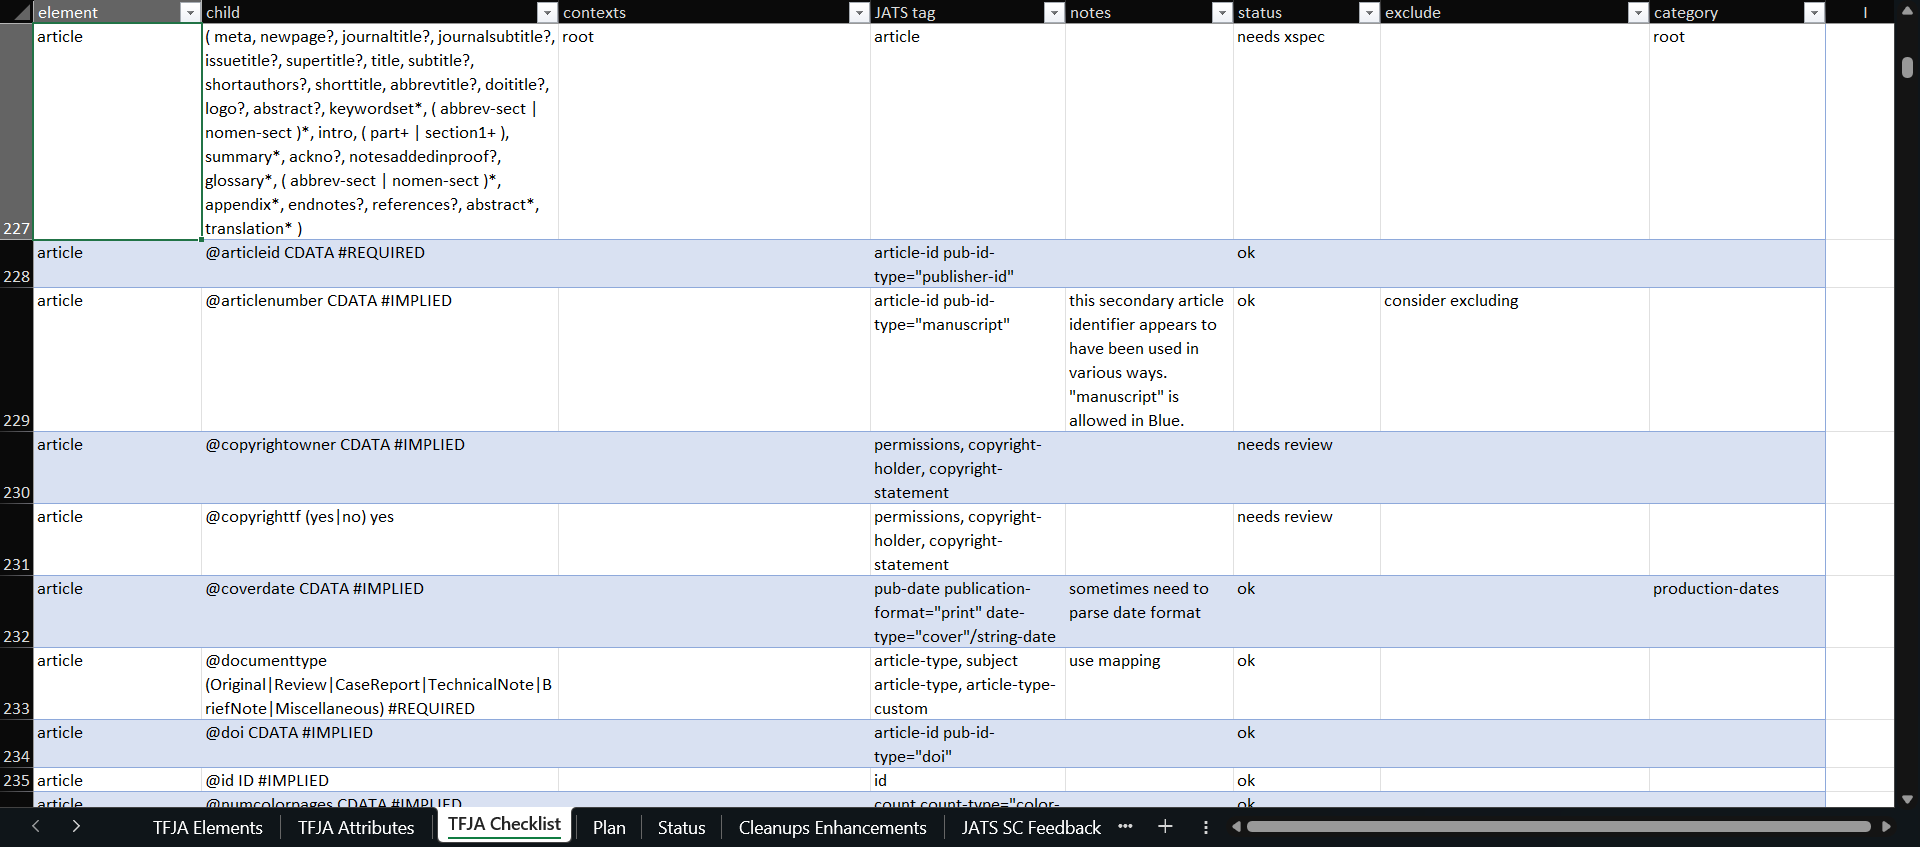Switch to the TFJA Elements sheet tab
Image resolution: width=1920 pixels, height=847 pixels.
208,828
